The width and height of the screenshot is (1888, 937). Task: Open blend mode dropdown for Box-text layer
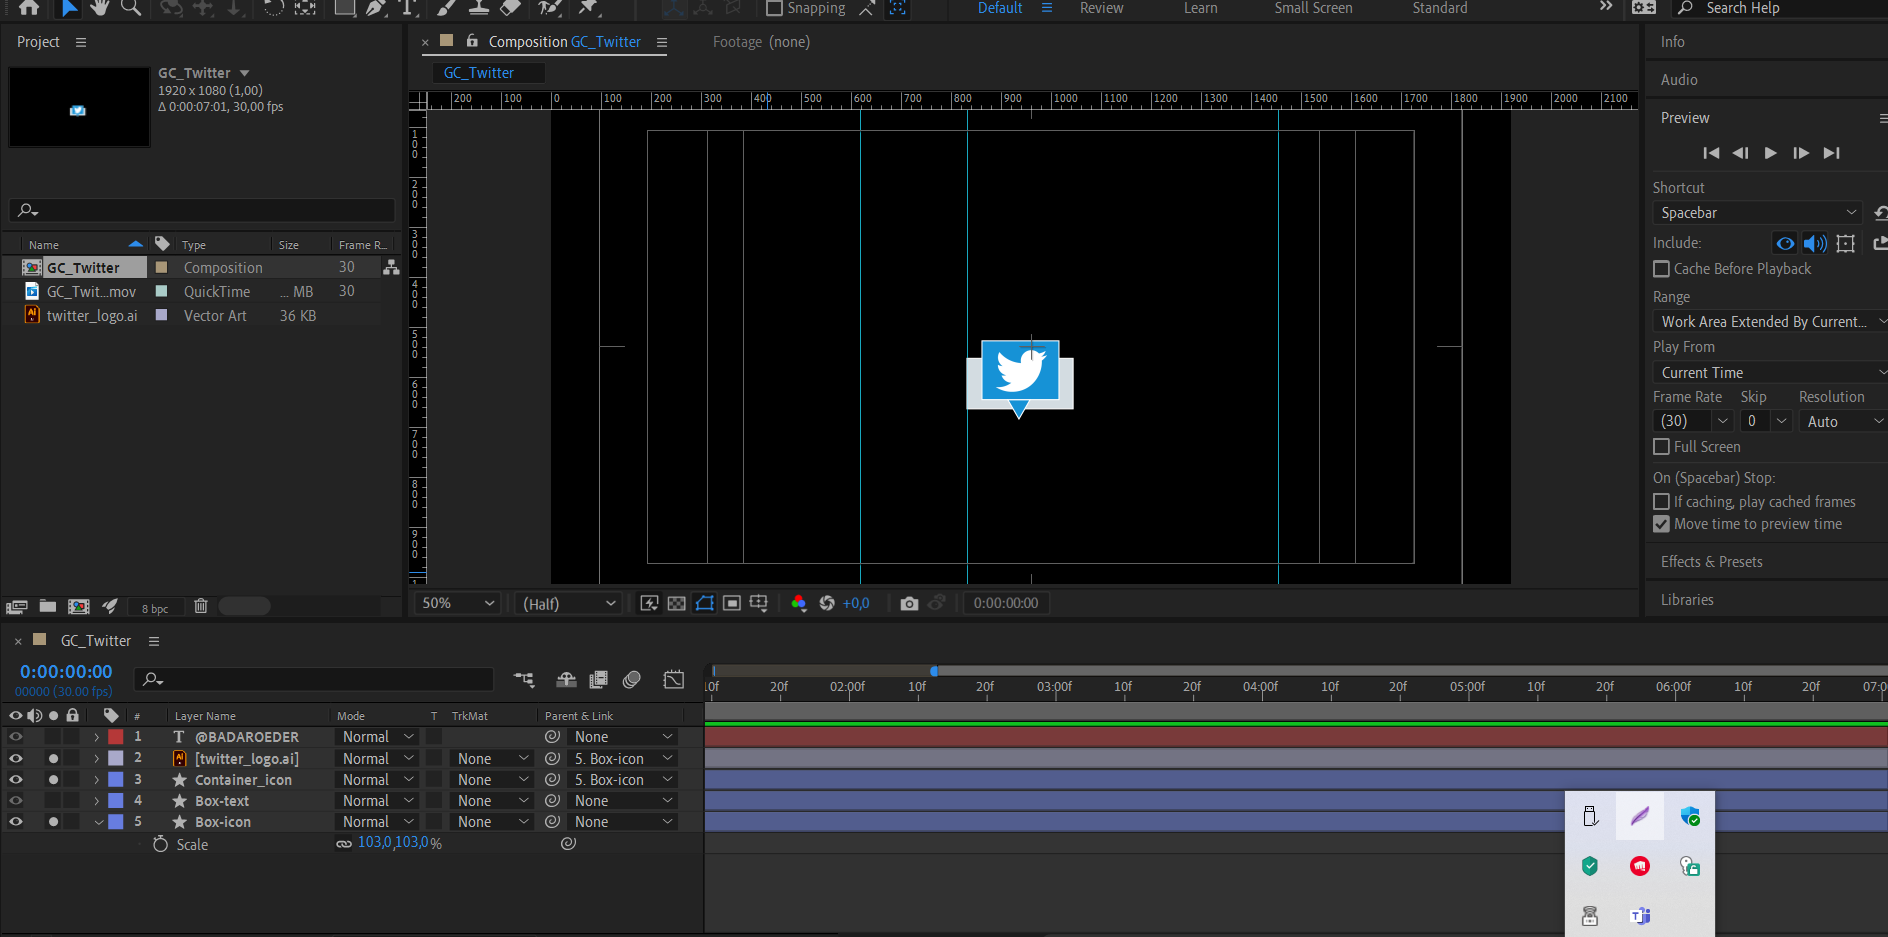coord(377,801)
